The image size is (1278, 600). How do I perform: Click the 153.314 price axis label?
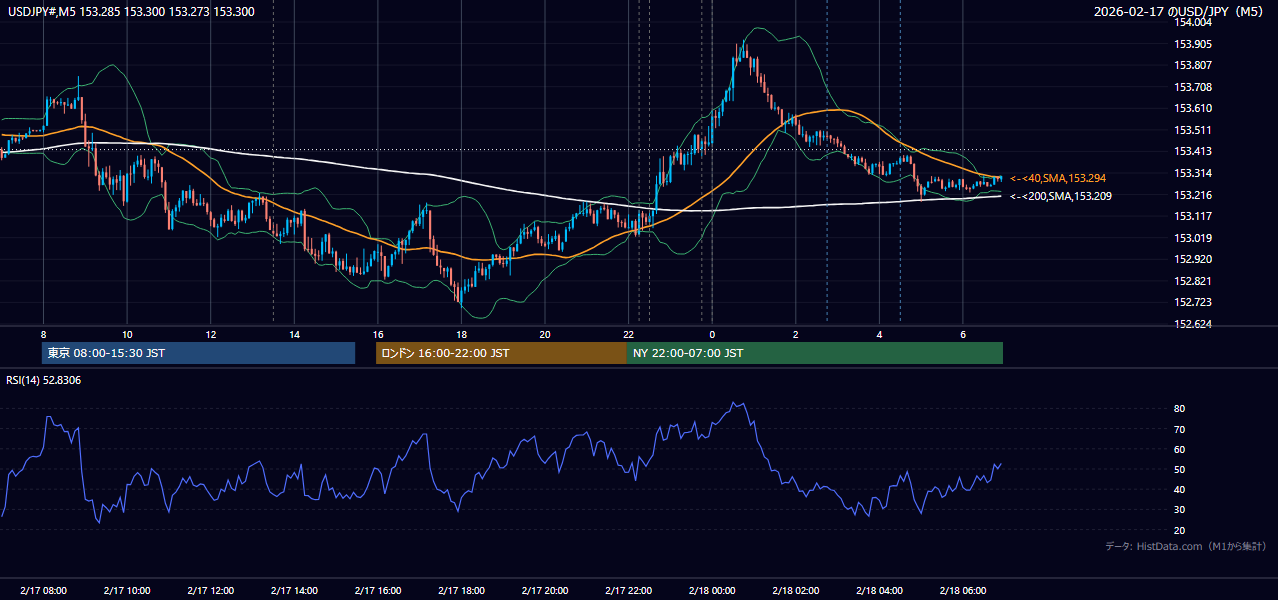[x=1193, y=173]
